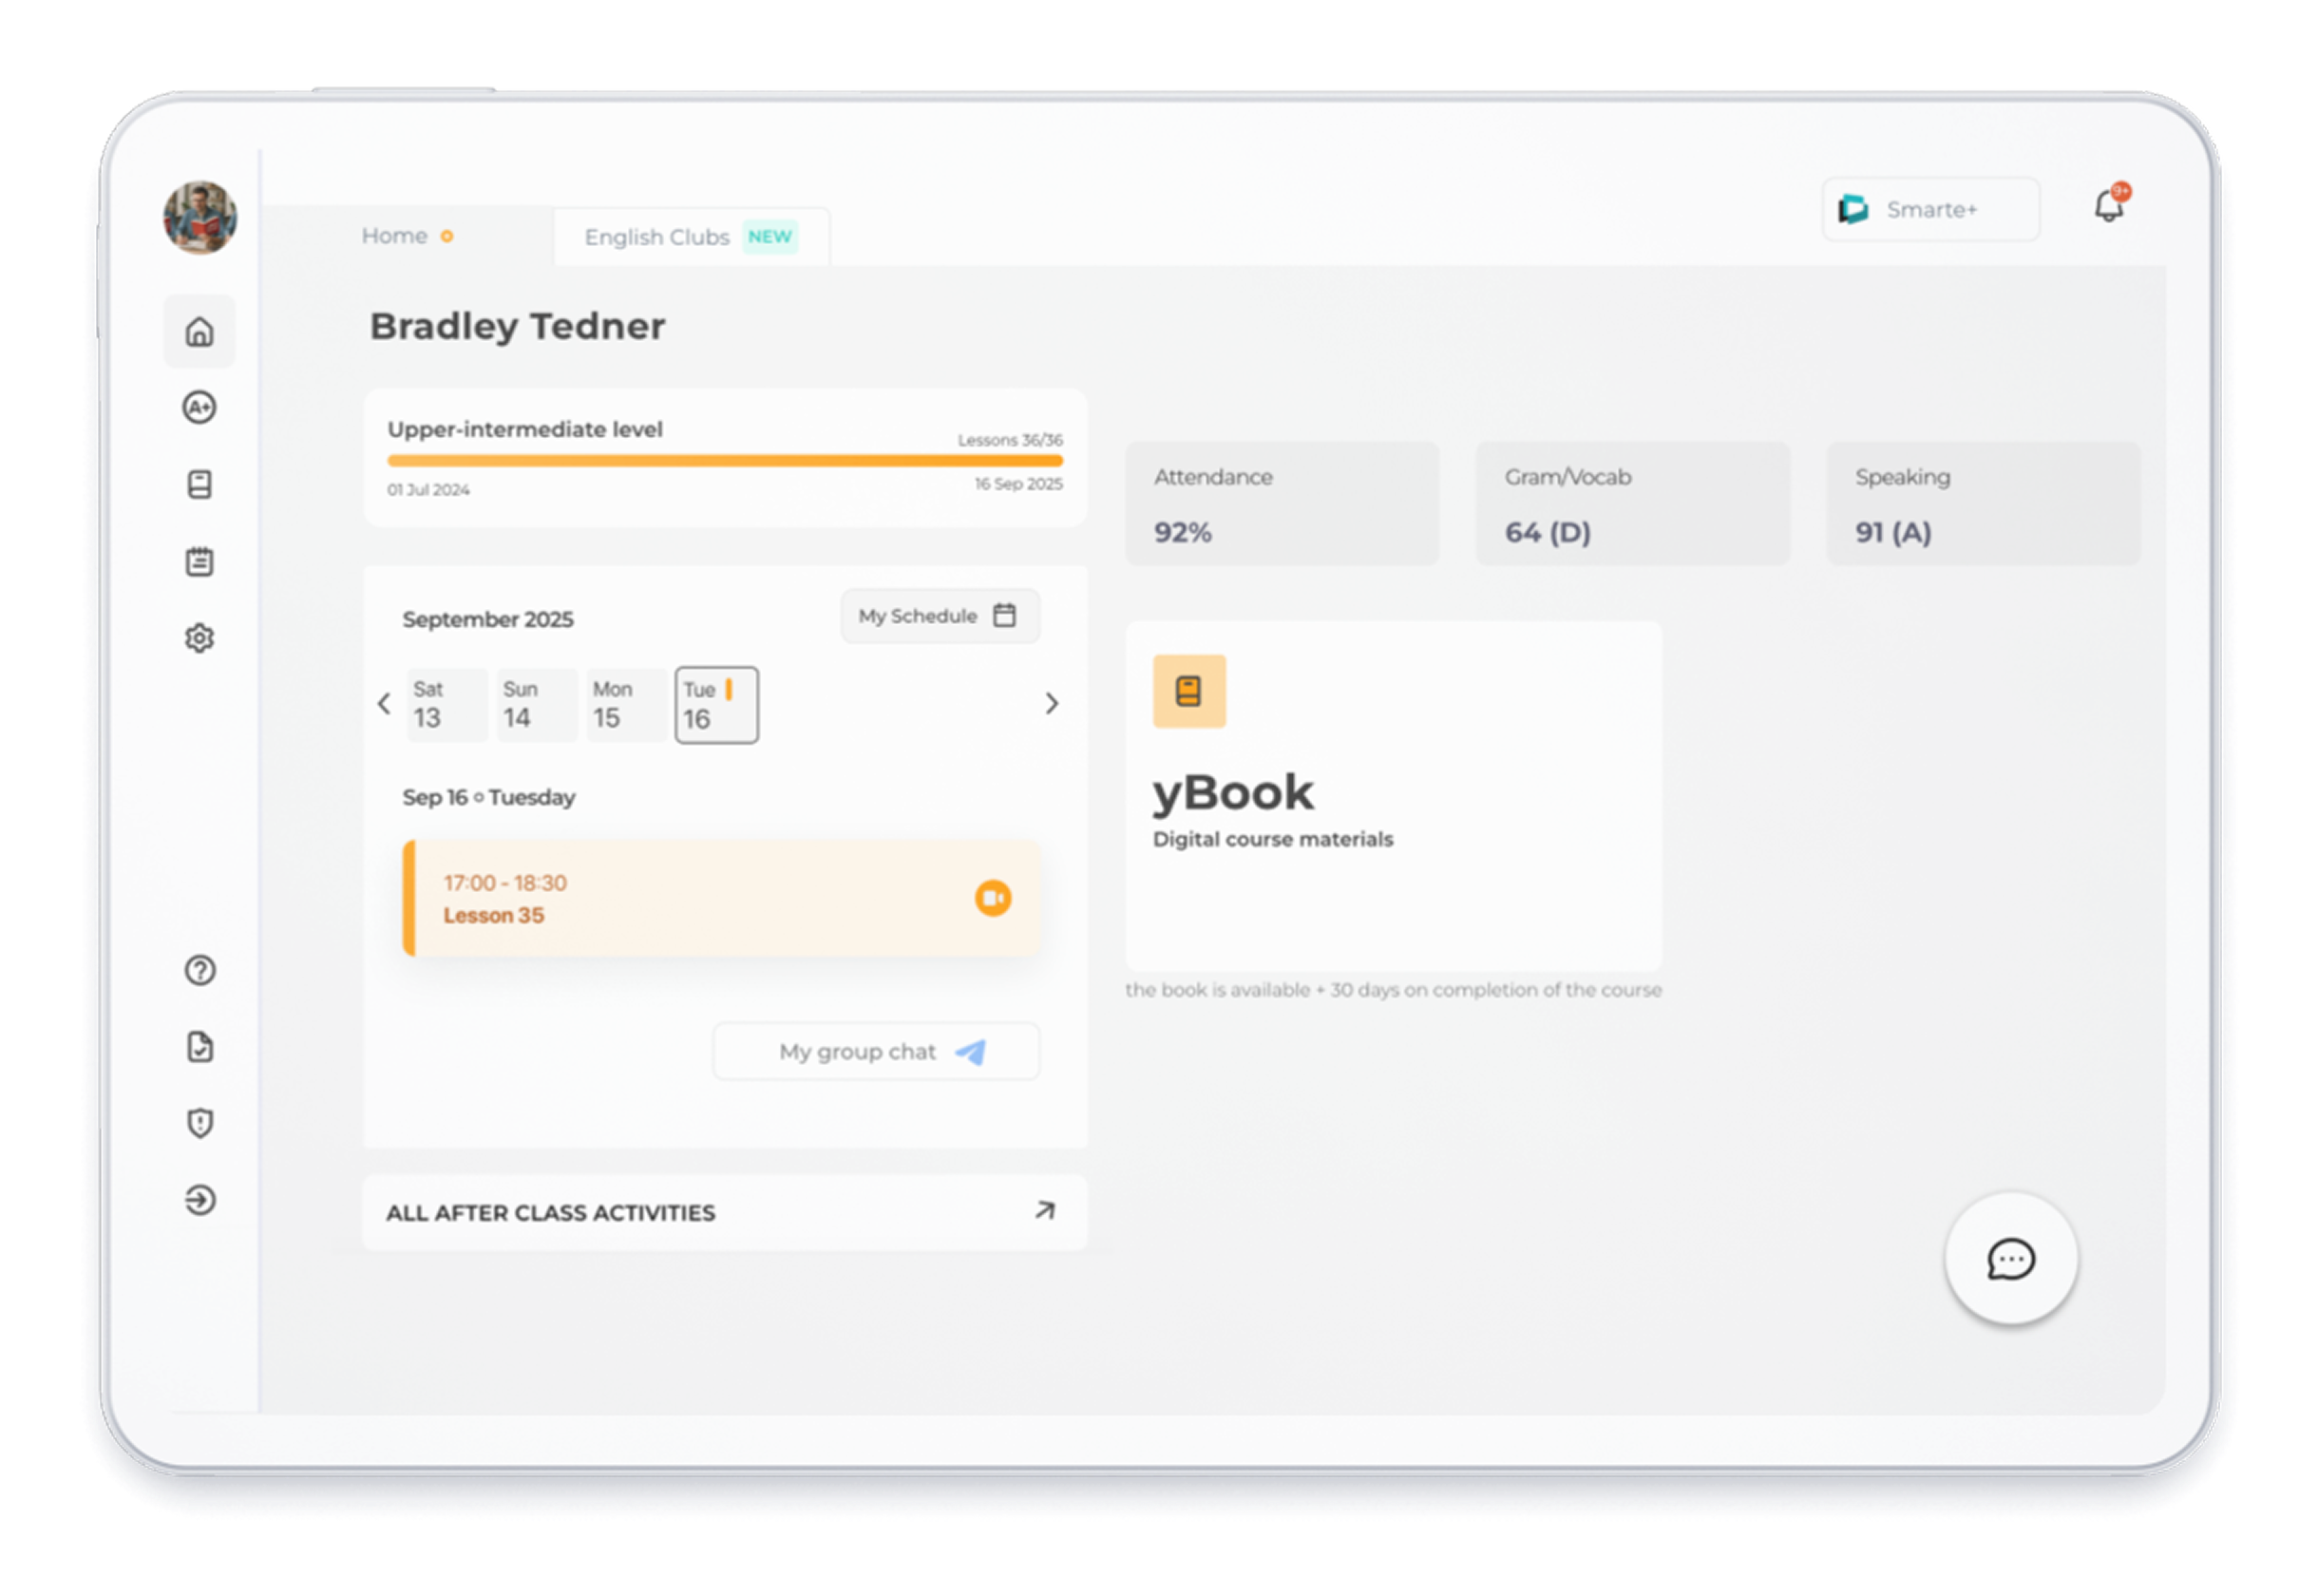Expand All After Class Activities arrow
Image resolution: width=2318 pixels, height=1596 pixels.
(1044, 1211)
